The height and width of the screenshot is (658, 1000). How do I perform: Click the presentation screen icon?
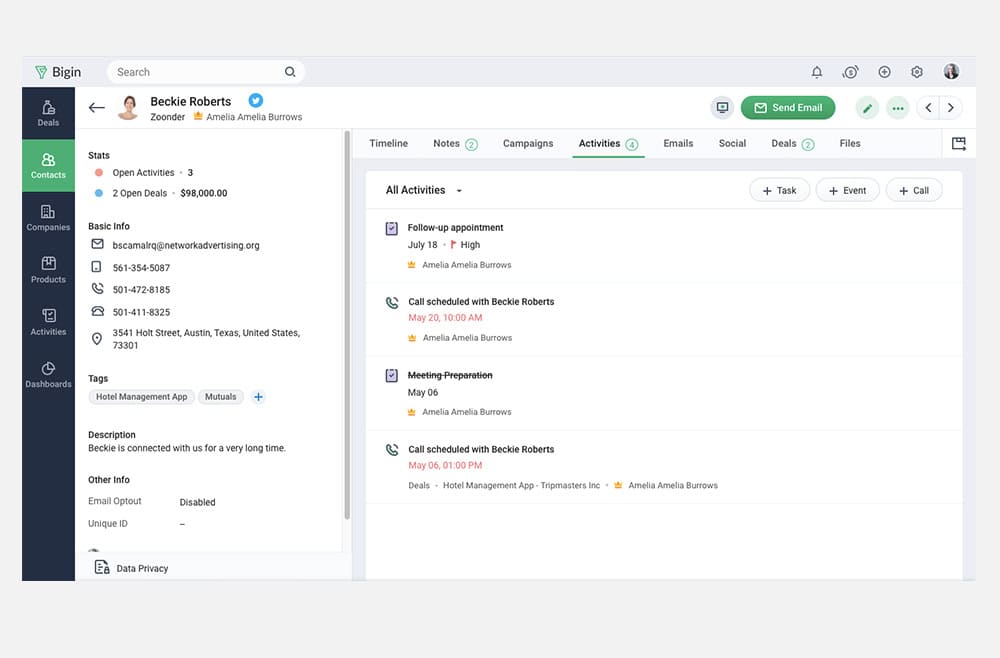[x=722, y=108]
